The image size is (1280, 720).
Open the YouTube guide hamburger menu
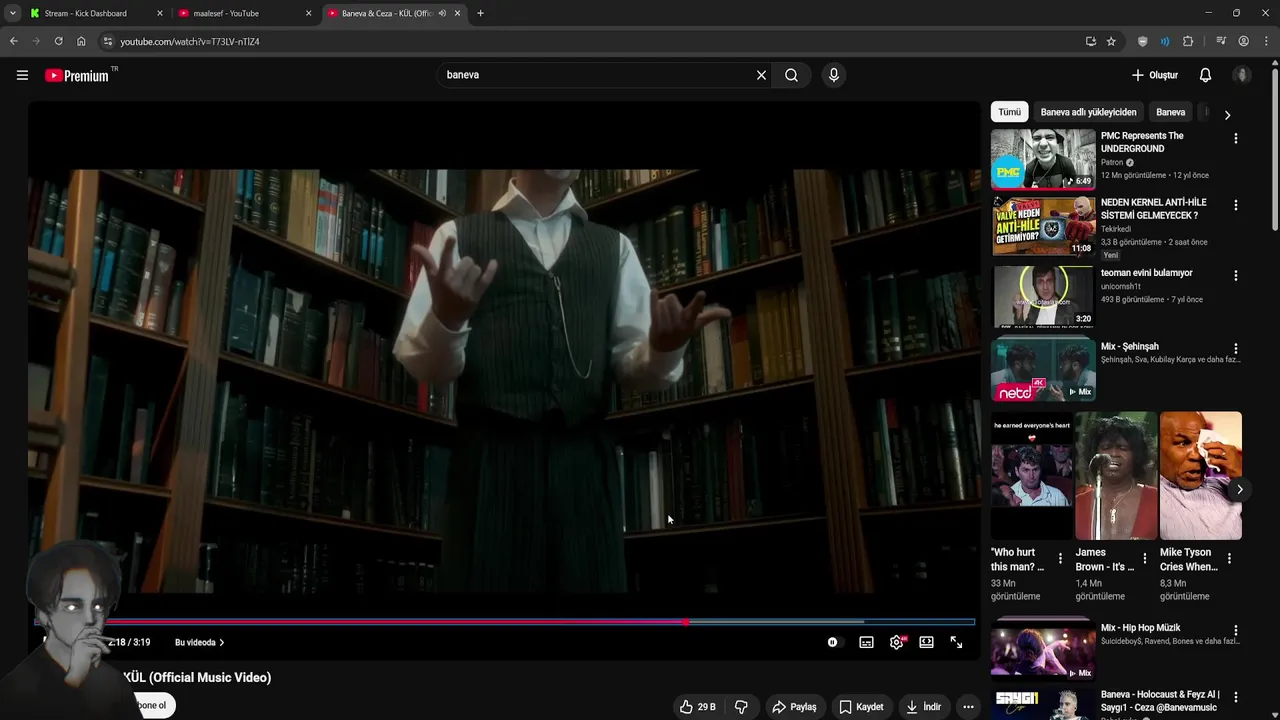[22, 75]
